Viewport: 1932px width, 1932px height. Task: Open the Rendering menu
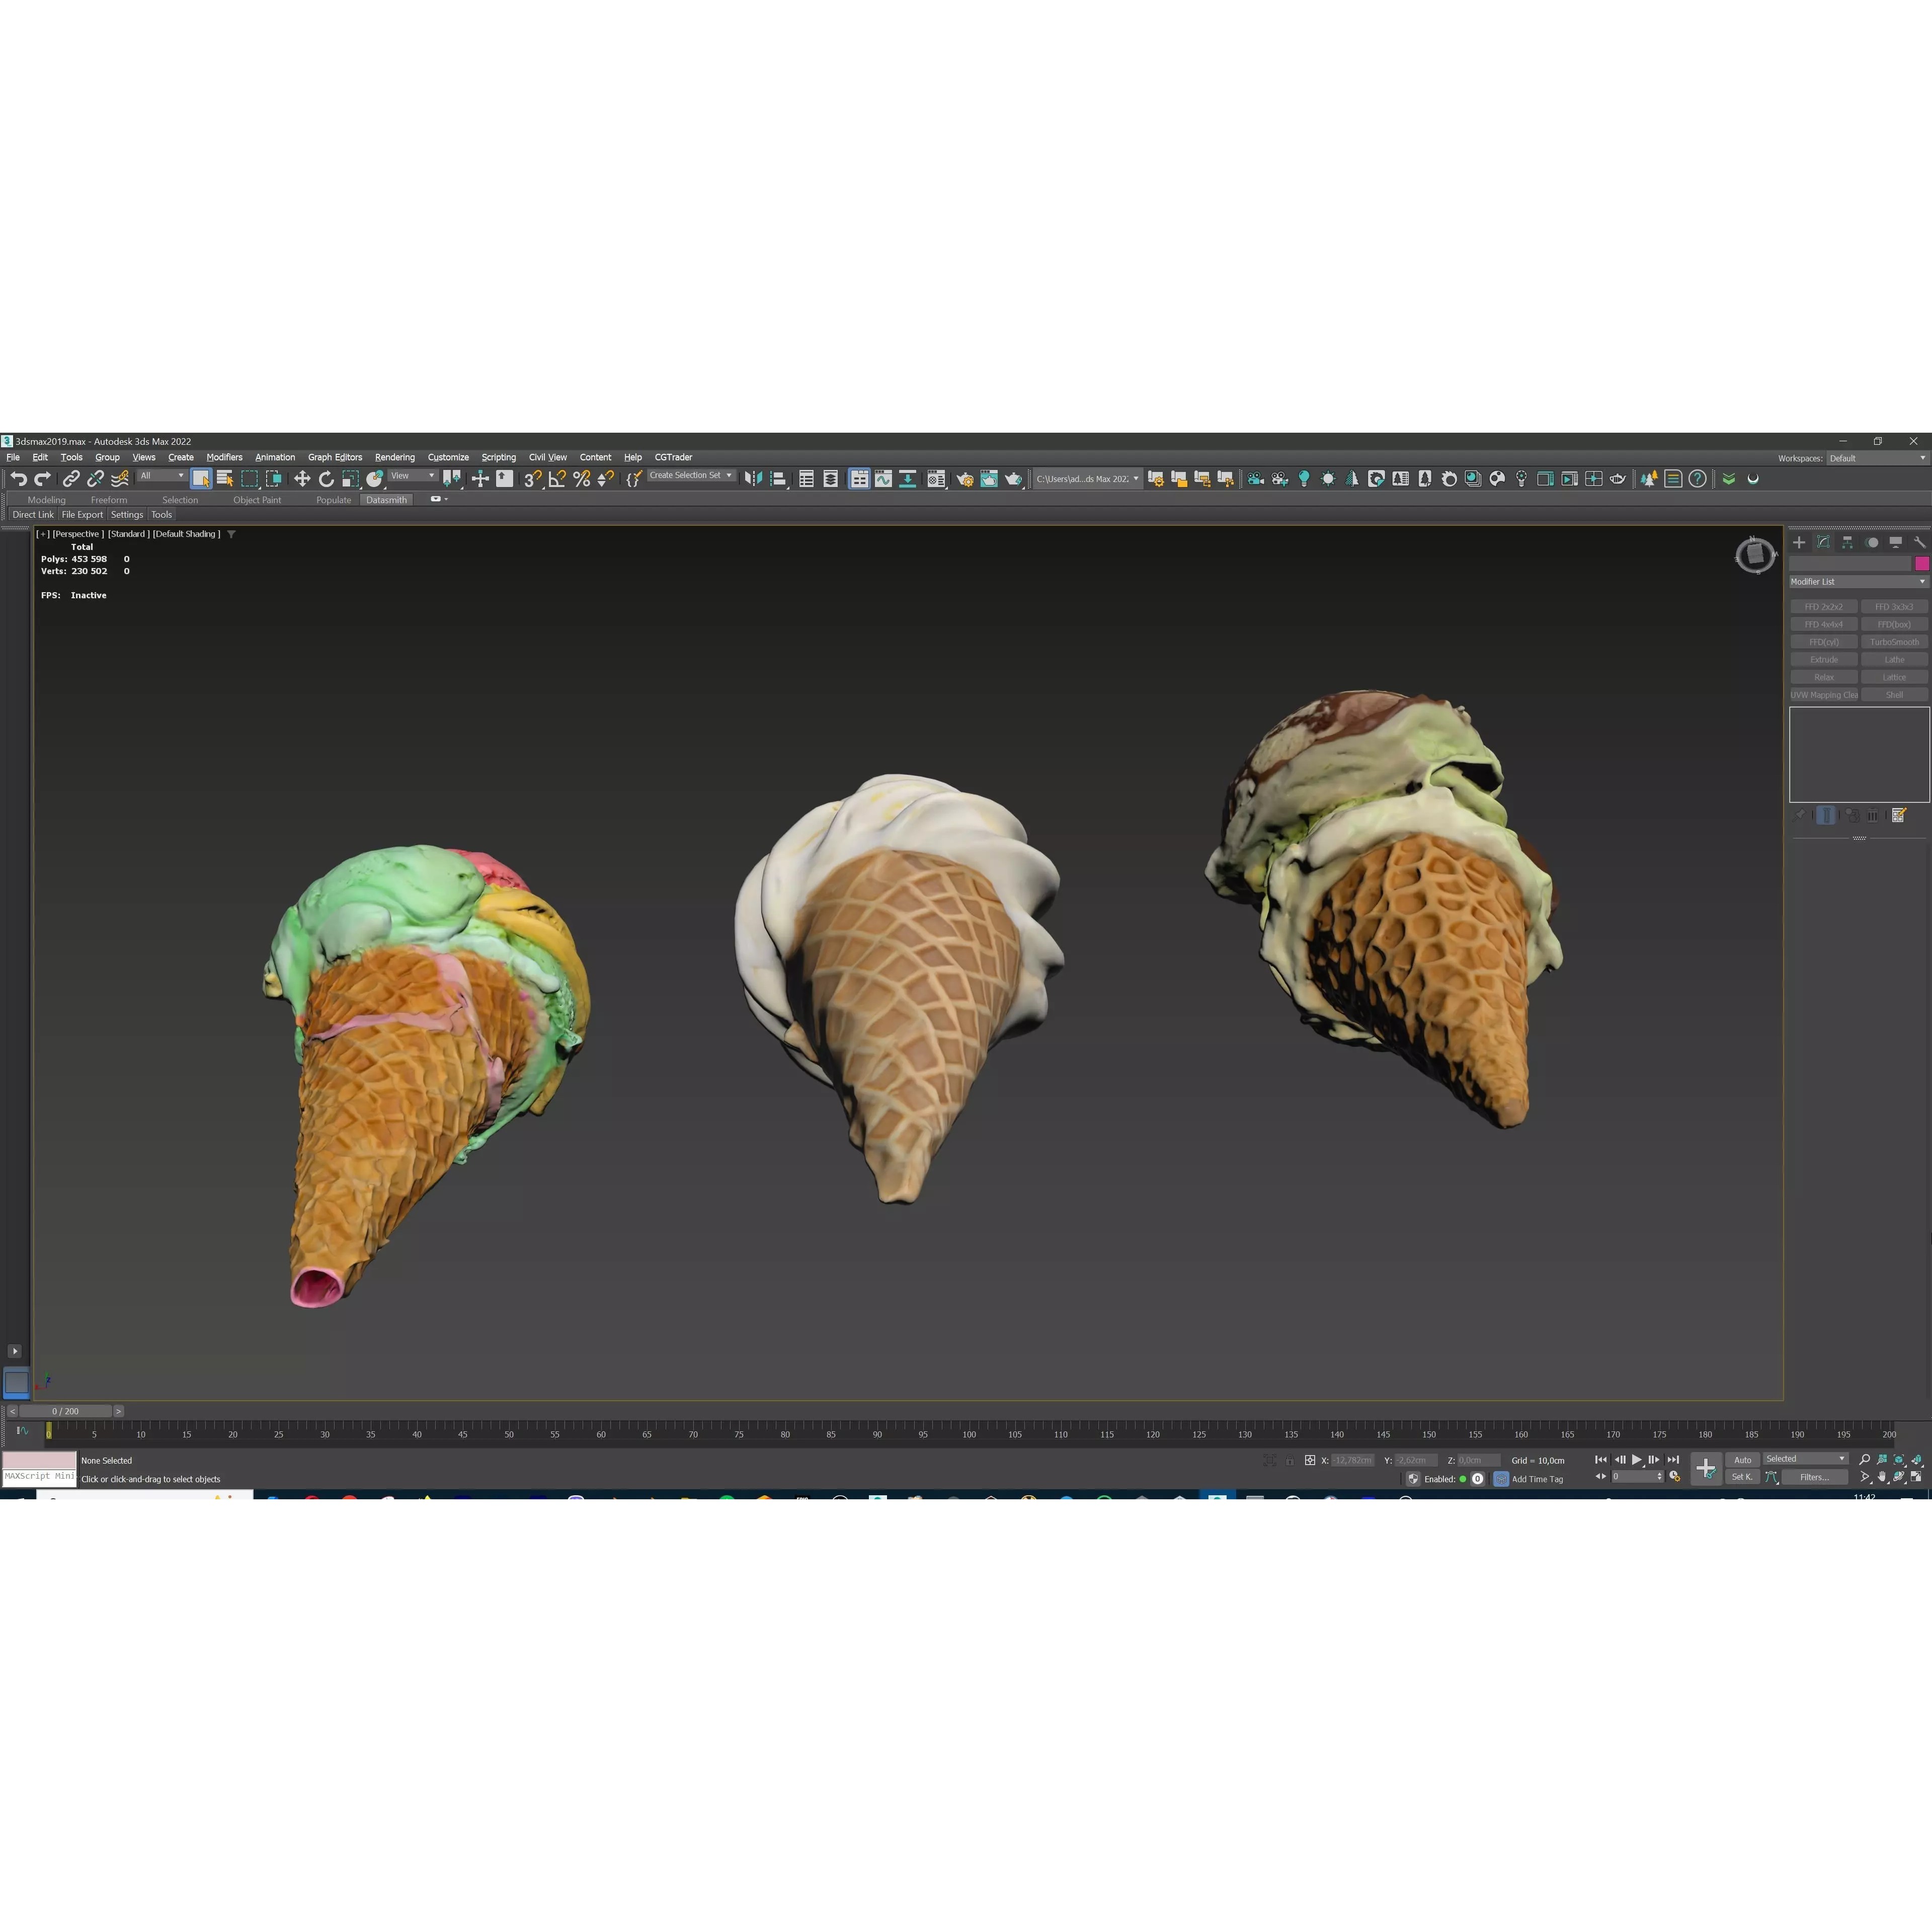(395, 457)
